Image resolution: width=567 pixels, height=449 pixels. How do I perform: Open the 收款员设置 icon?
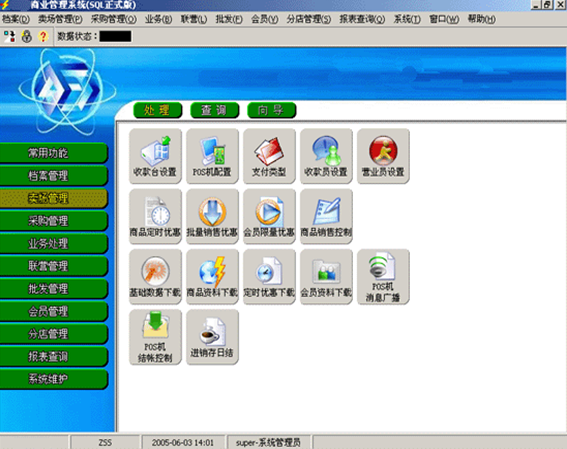click(326, 156)
